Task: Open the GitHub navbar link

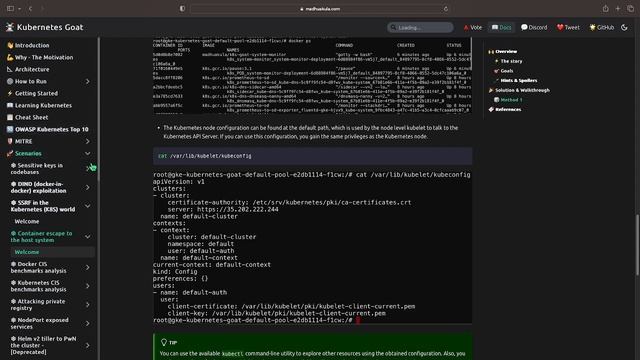Action: 602,27
